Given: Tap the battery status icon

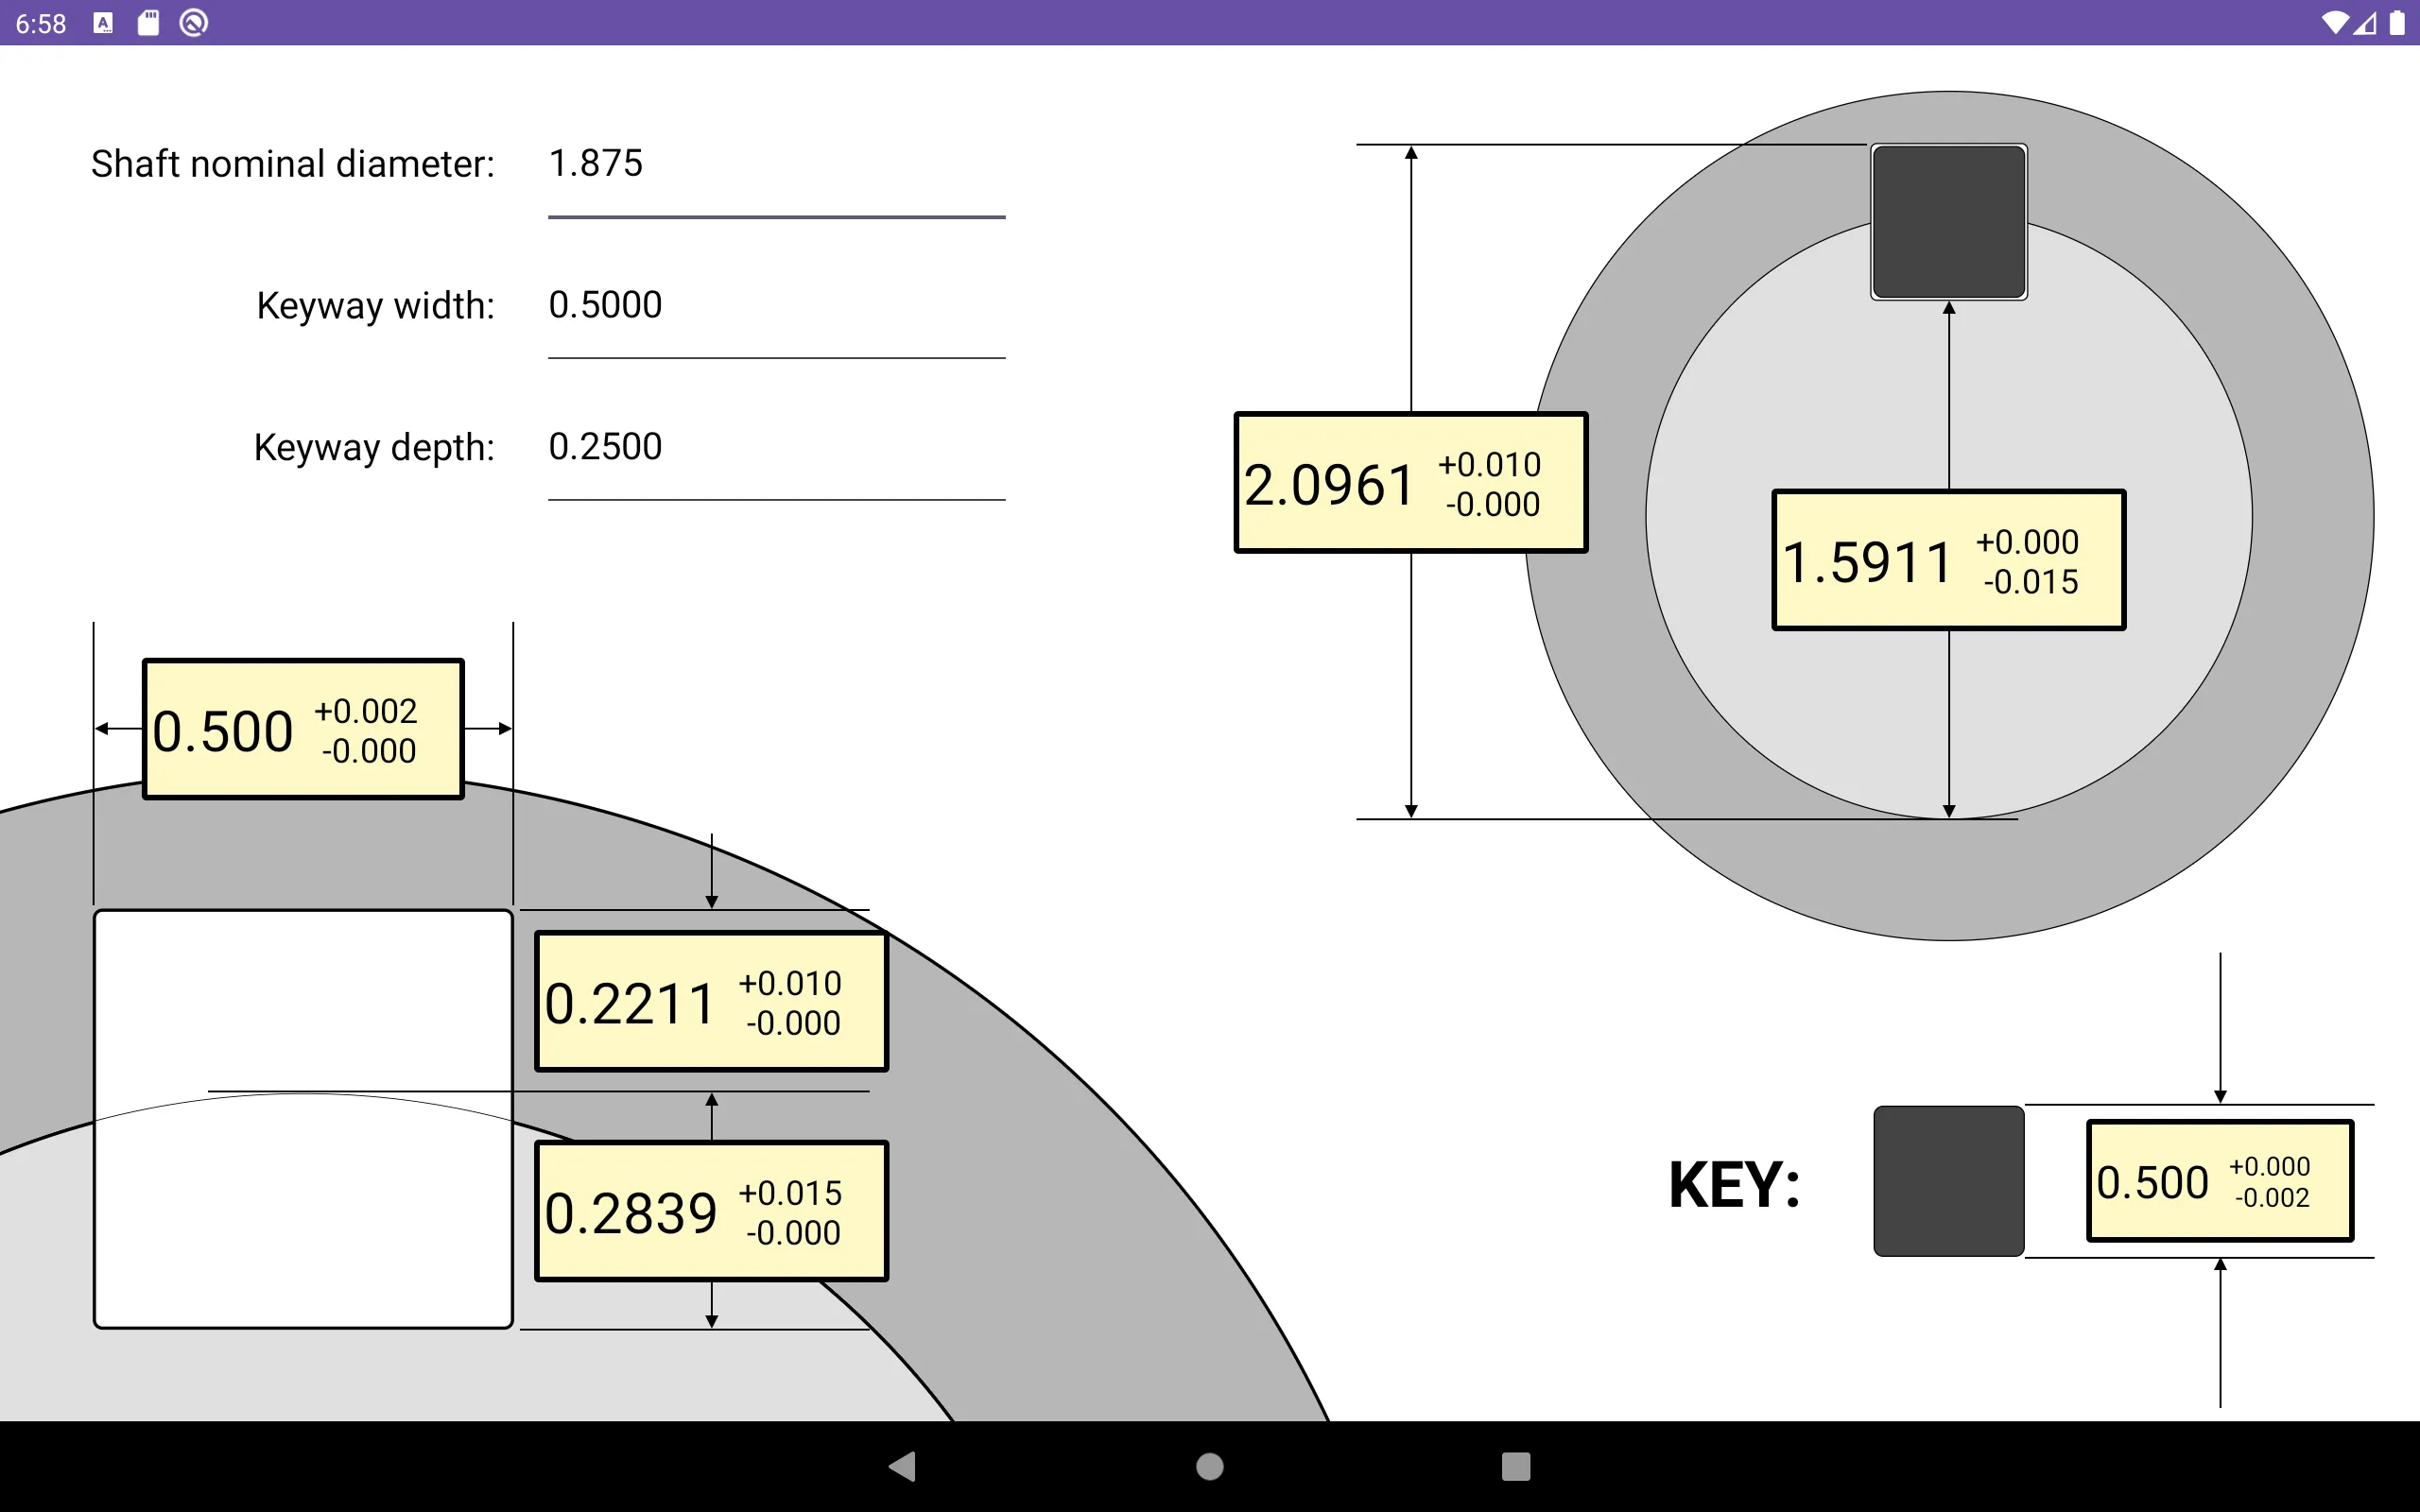Looking at the screenshot, I should pos(2397,23).
